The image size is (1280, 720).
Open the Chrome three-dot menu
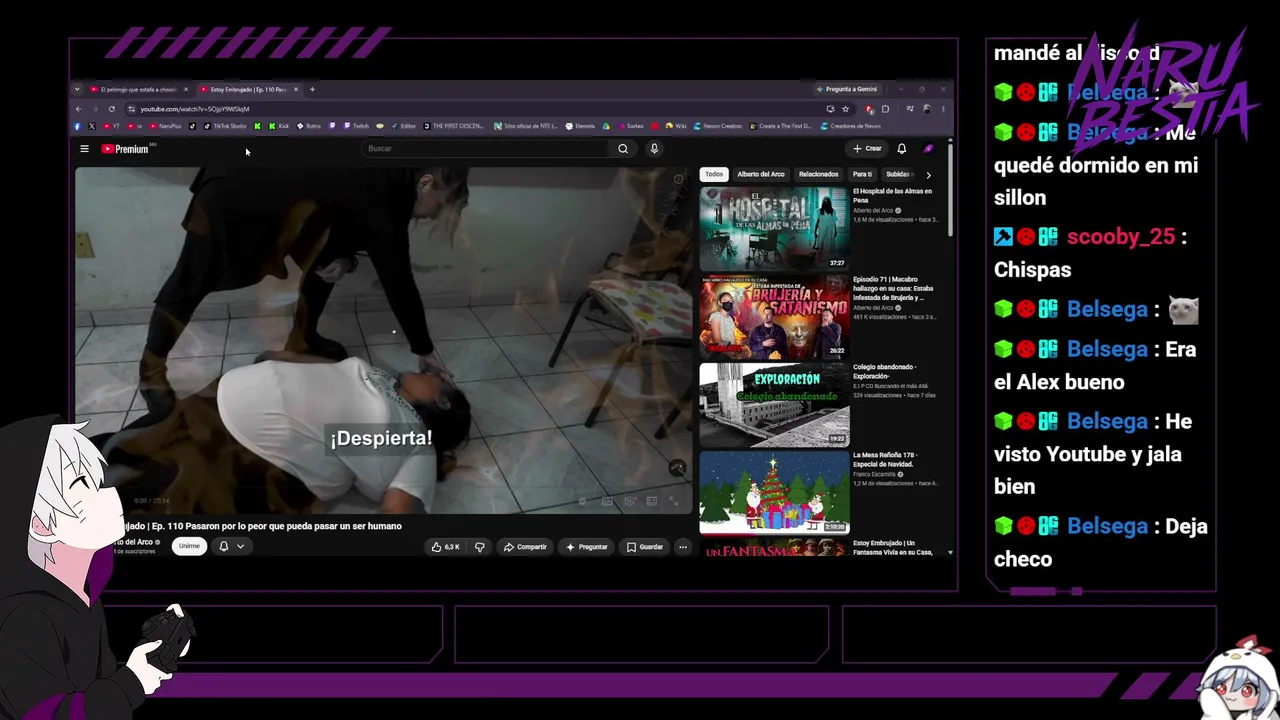click(x=943, y=109)
